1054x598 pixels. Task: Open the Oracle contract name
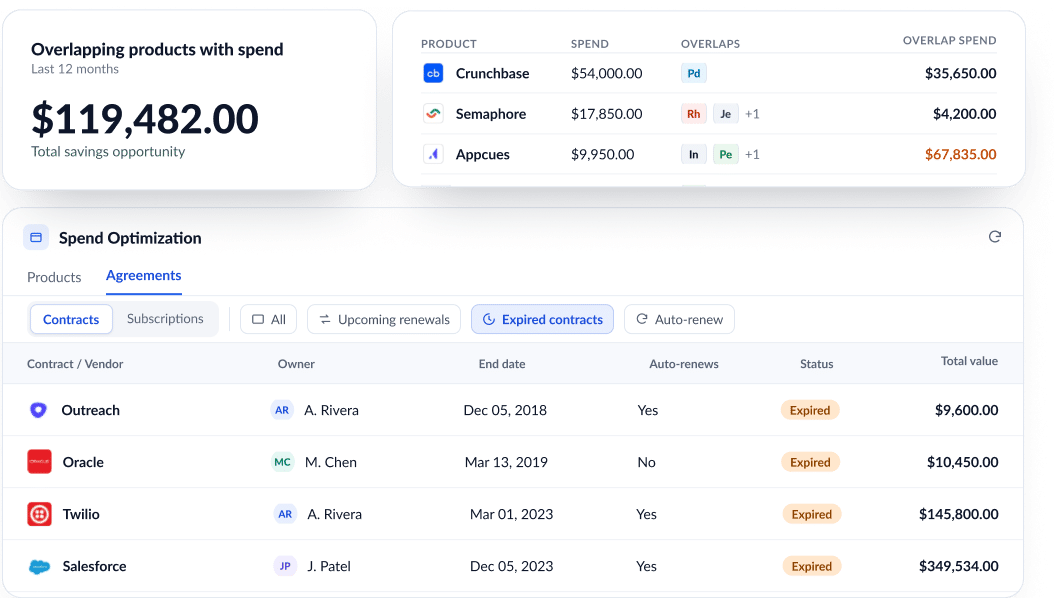click(83, 462)
